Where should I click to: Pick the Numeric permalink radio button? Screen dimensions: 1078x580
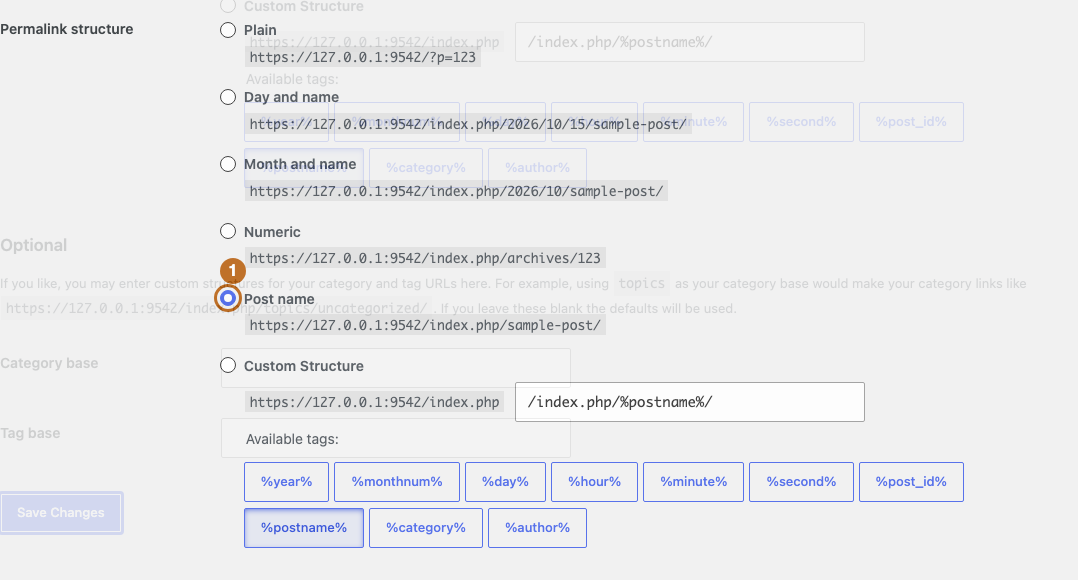coord(228,231)
